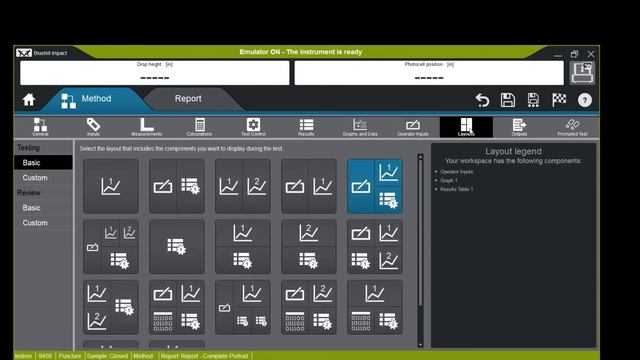Click 'Report: Report - Complete Portrait' in status bar
Image resolution: width=640 pixels, height=360 pixels.
click(x=204, y=356)
